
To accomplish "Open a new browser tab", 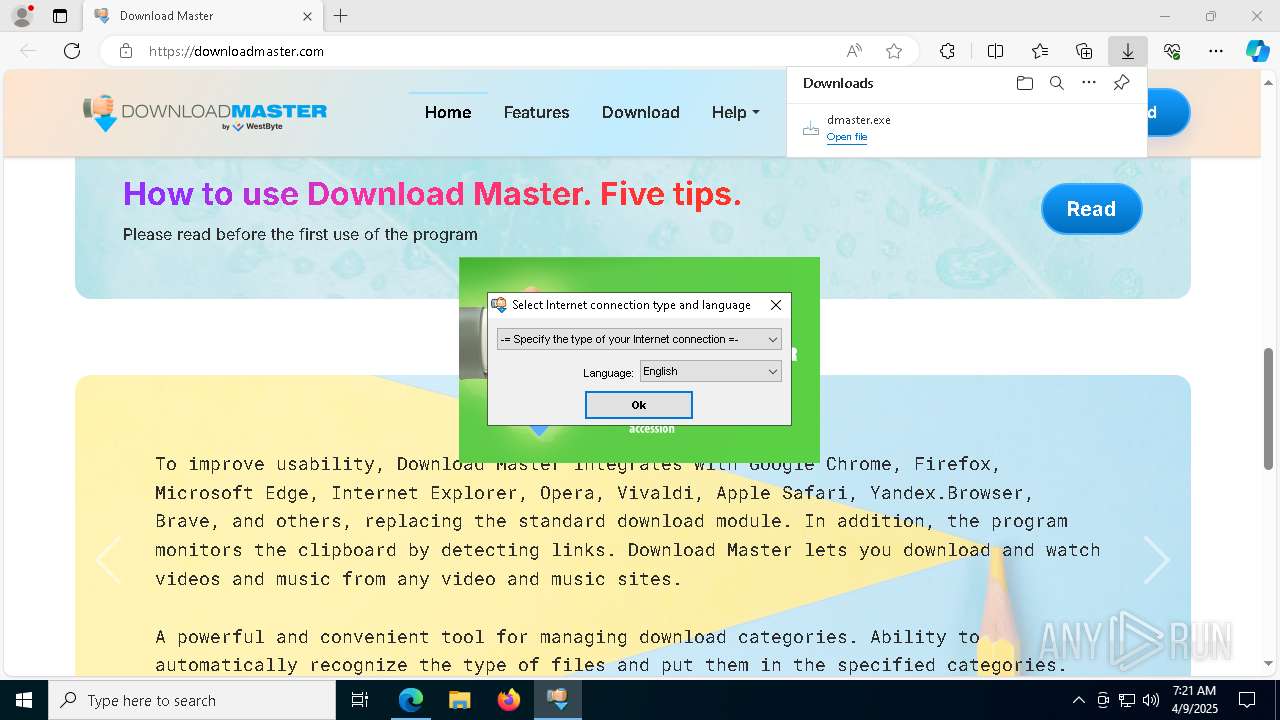I will tap(341, 16).
